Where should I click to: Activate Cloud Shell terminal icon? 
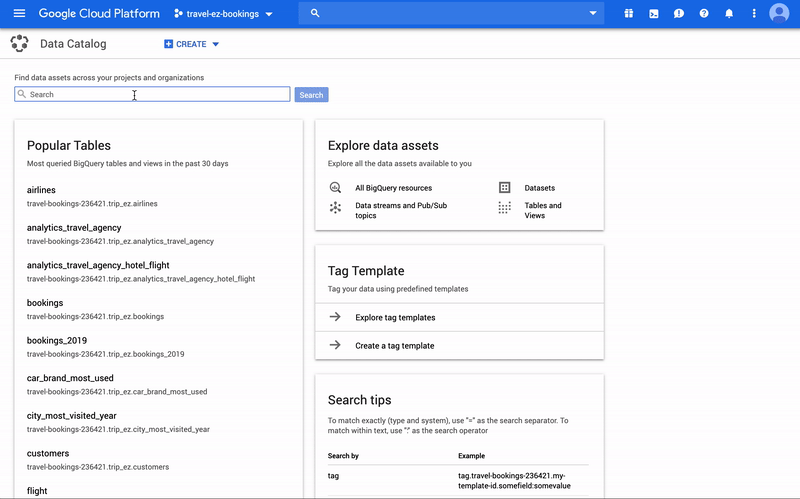point(654,14)
